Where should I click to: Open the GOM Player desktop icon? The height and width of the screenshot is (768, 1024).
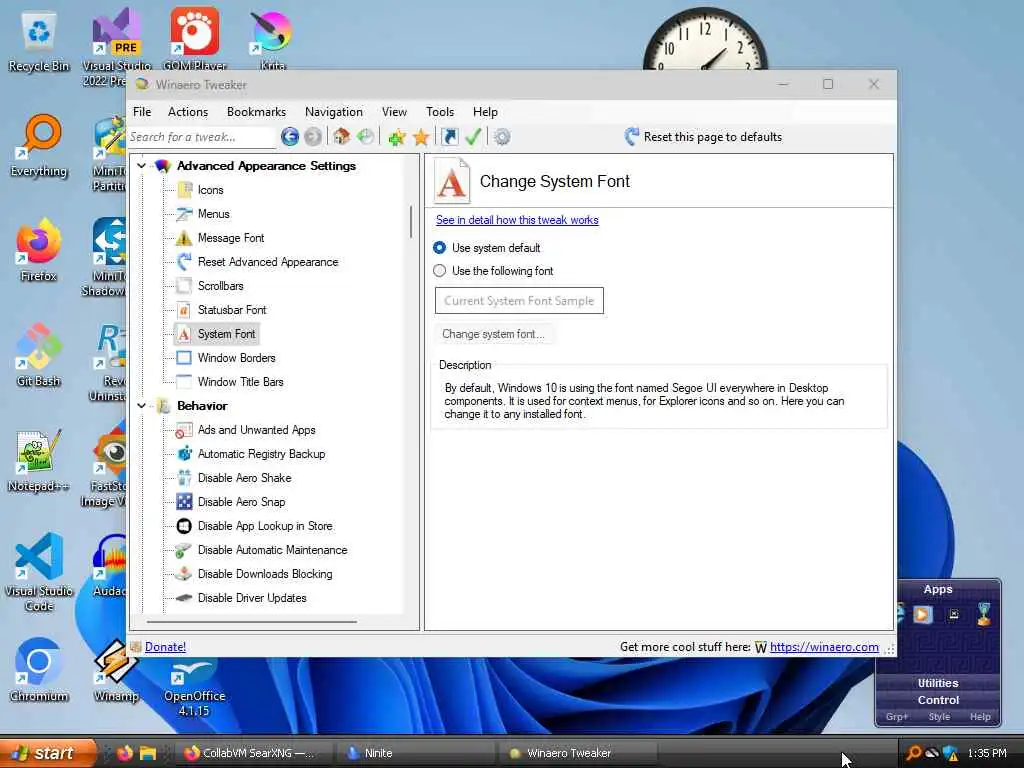click(x=195, y=39)
